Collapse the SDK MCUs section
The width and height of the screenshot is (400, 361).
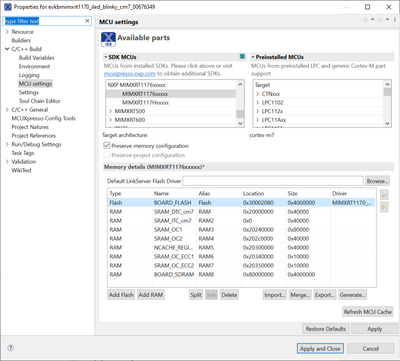coord(106,57)
